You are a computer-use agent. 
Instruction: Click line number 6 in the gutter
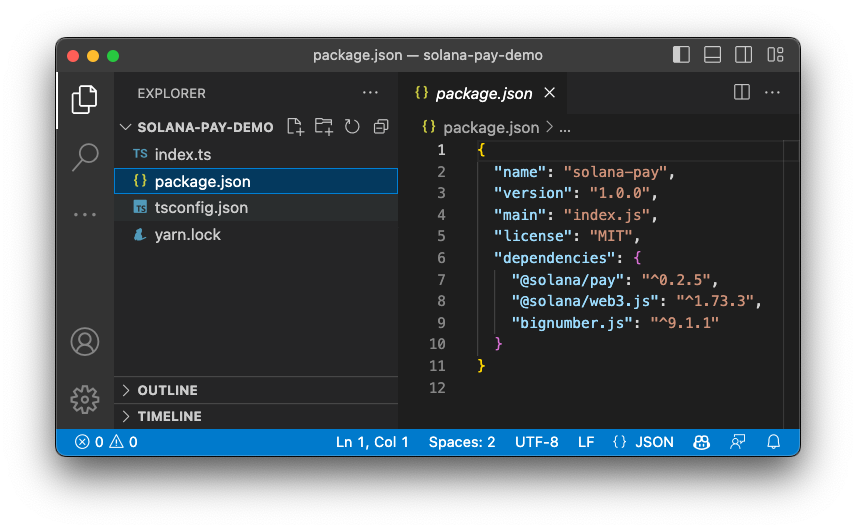pos(441,258)
